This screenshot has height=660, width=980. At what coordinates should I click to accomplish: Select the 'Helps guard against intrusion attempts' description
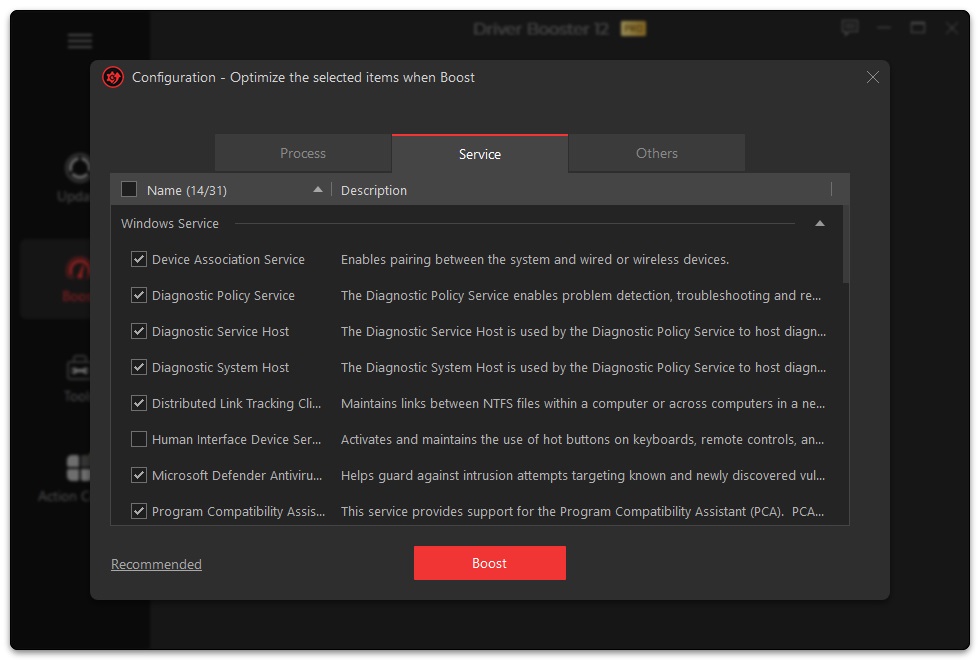[583, 476]
